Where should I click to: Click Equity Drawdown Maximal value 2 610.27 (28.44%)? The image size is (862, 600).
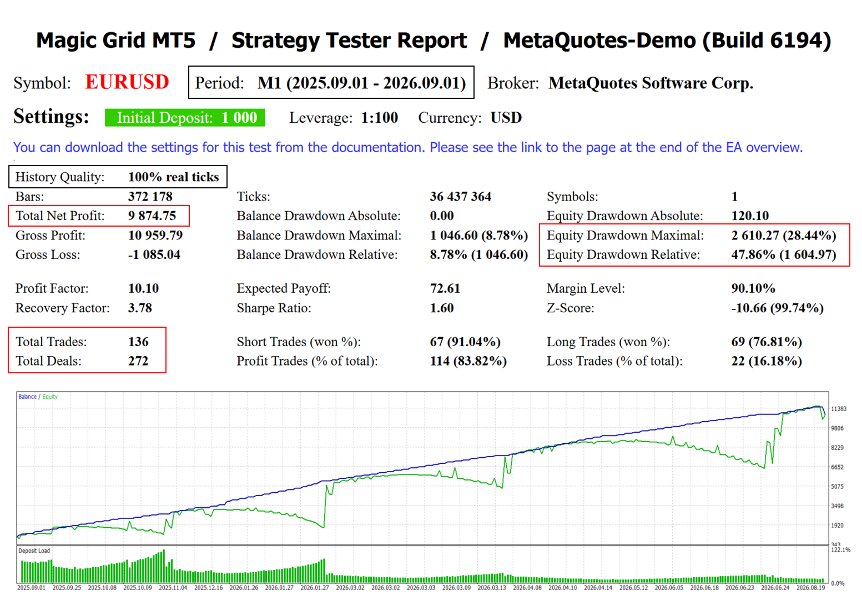click(x=783, y=235)
